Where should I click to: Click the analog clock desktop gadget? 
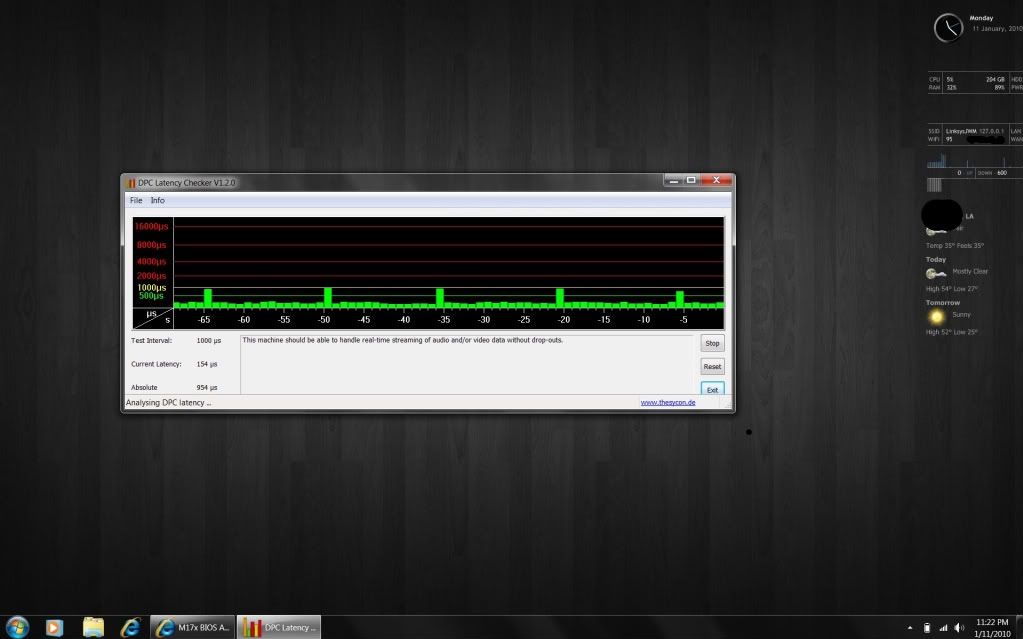tap(948, 28)
